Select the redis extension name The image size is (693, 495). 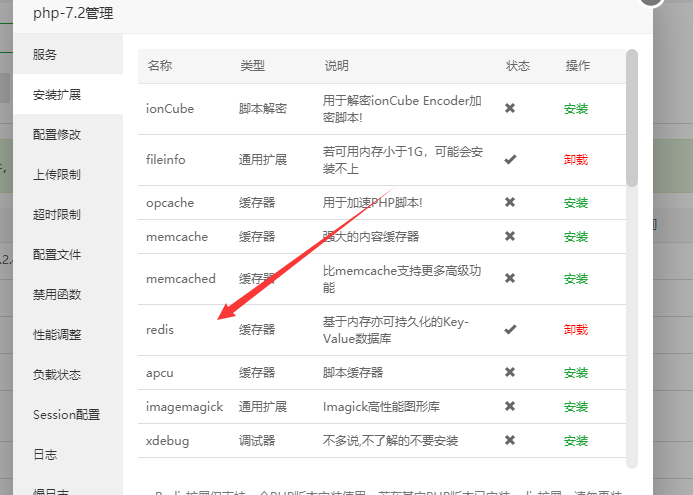coord(160,330)
